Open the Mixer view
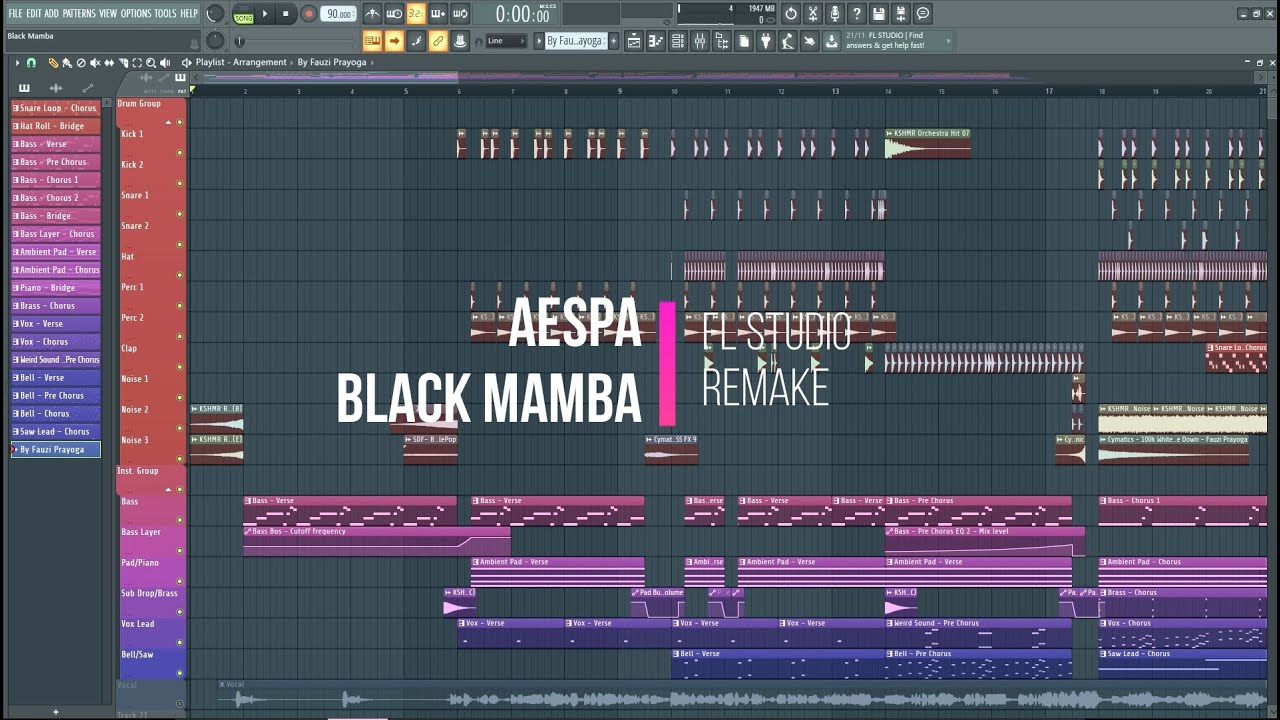Viewport: 1280px width, 720px height. pos(700,41)
